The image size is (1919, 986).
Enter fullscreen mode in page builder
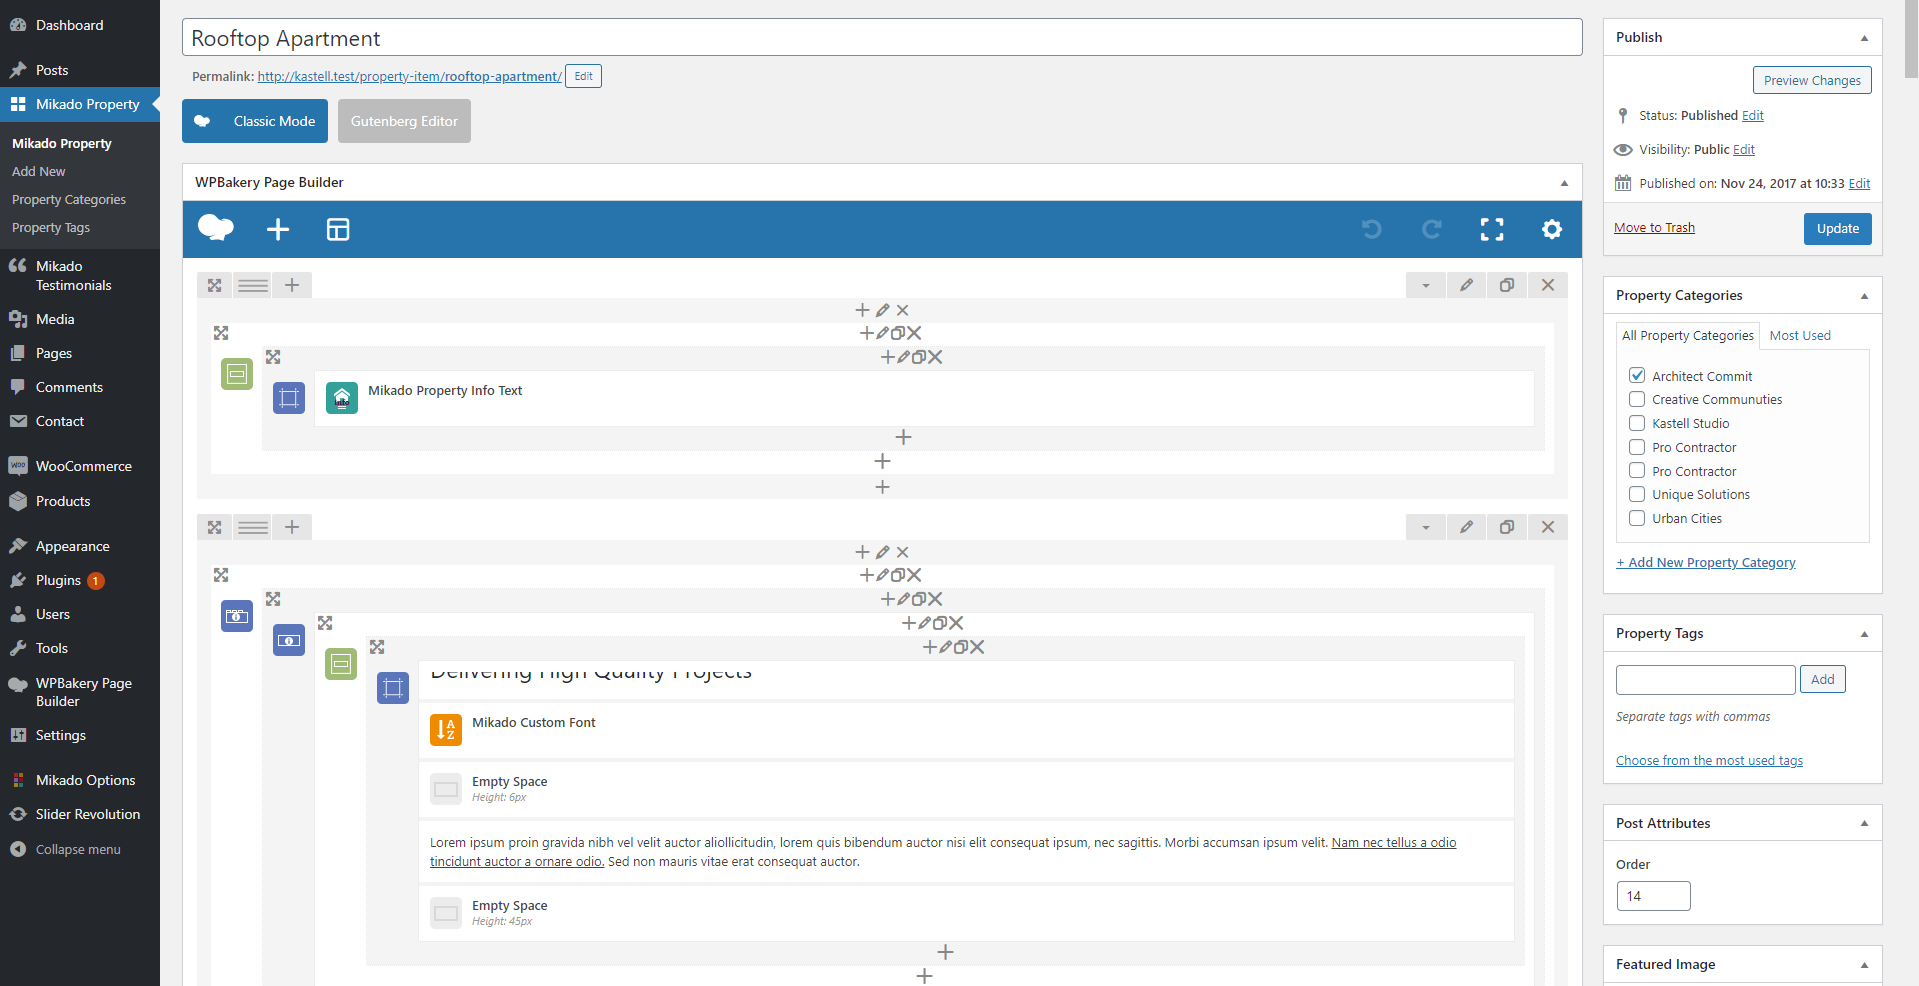pos(1492,229)
